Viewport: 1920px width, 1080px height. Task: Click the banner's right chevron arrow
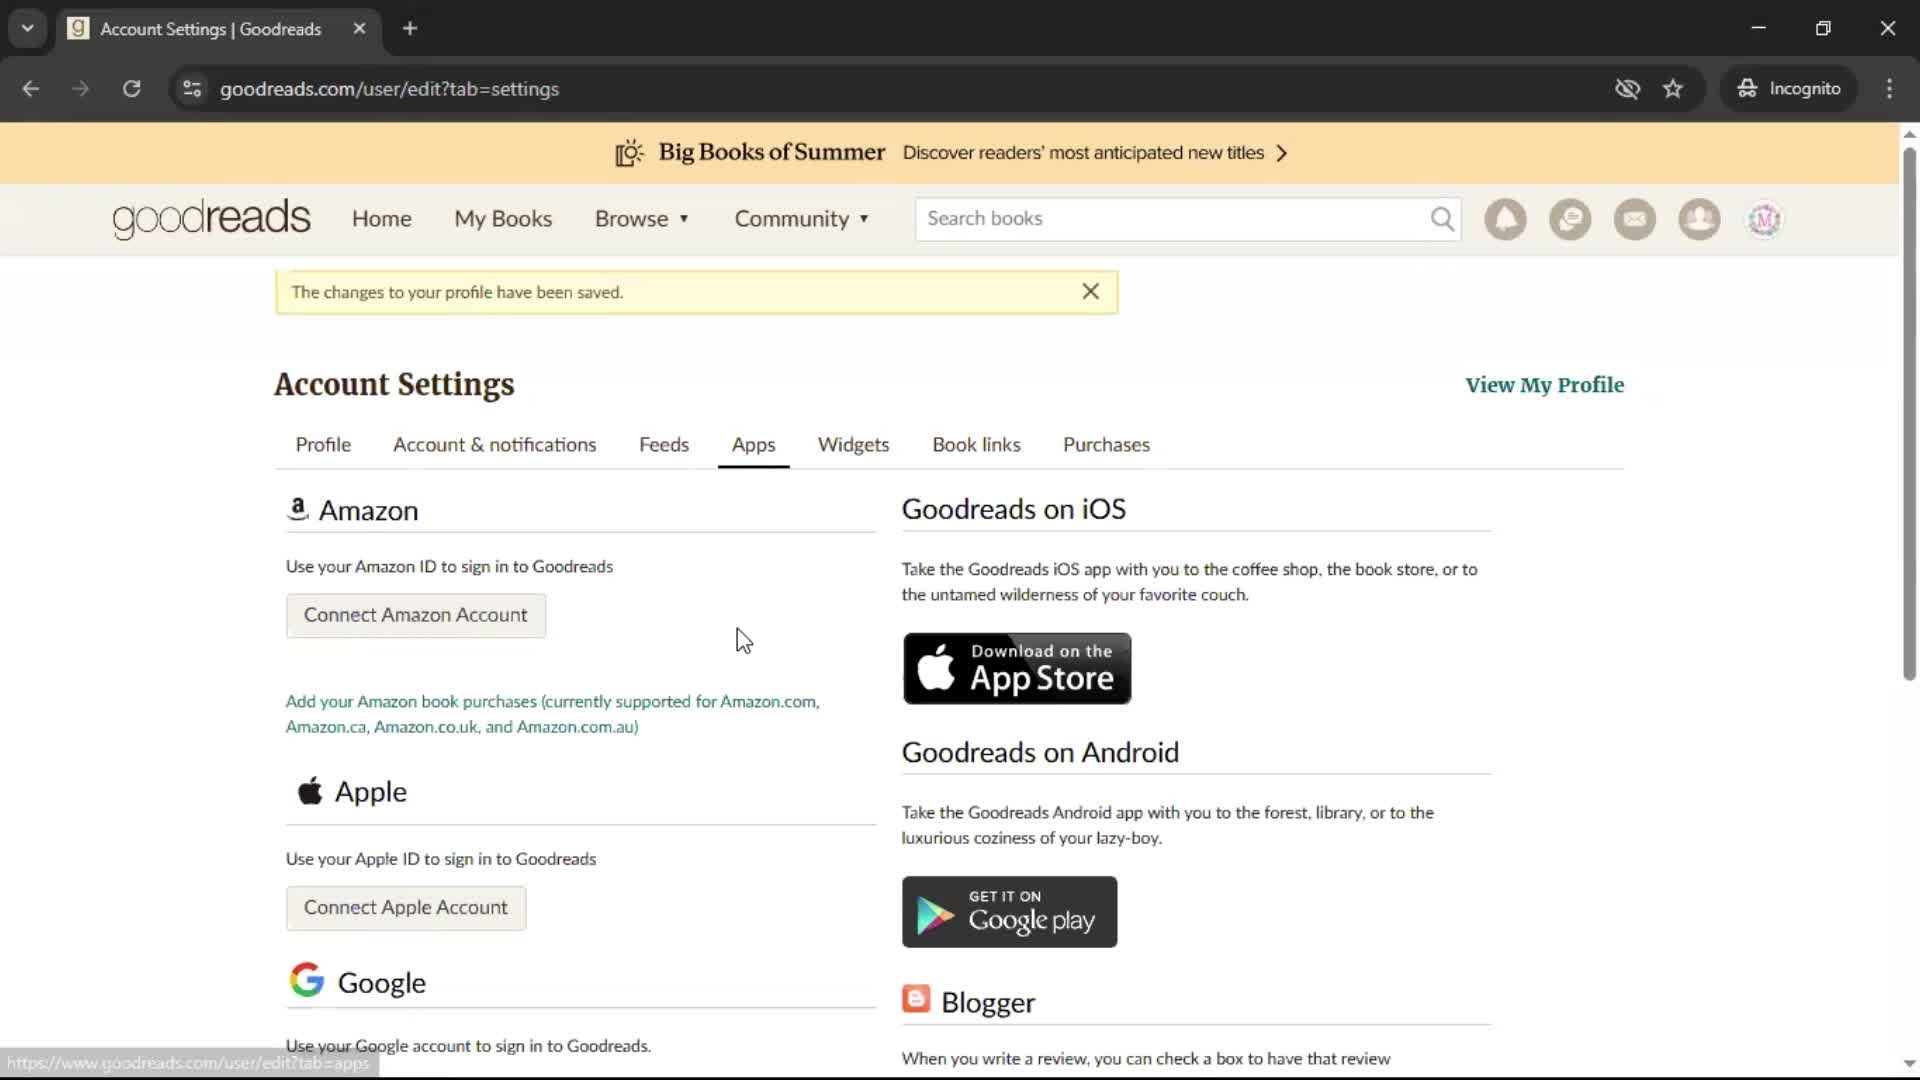point(1282,153)
